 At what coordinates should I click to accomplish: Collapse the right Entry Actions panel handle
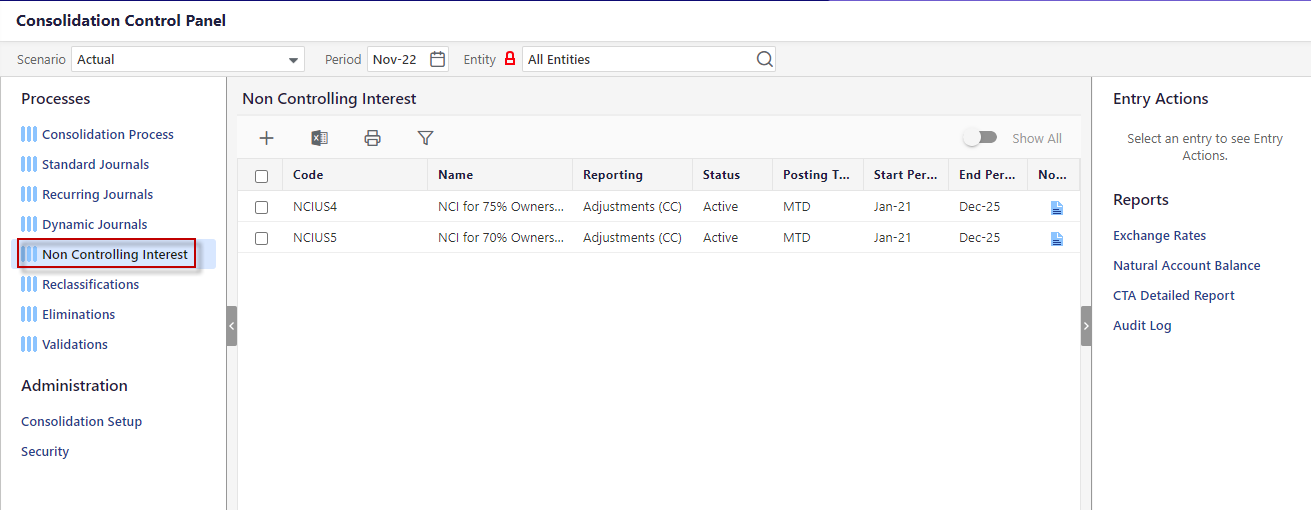(1086, 326)
